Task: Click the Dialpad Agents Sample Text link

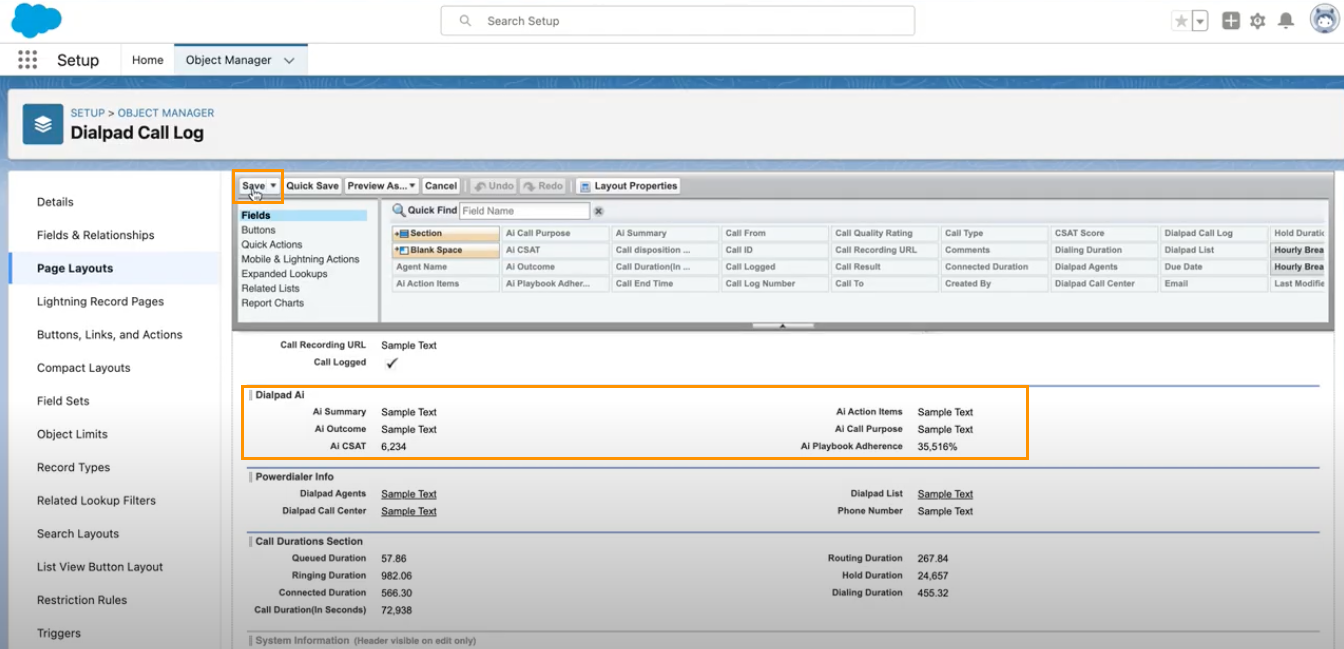Action: 409,494
